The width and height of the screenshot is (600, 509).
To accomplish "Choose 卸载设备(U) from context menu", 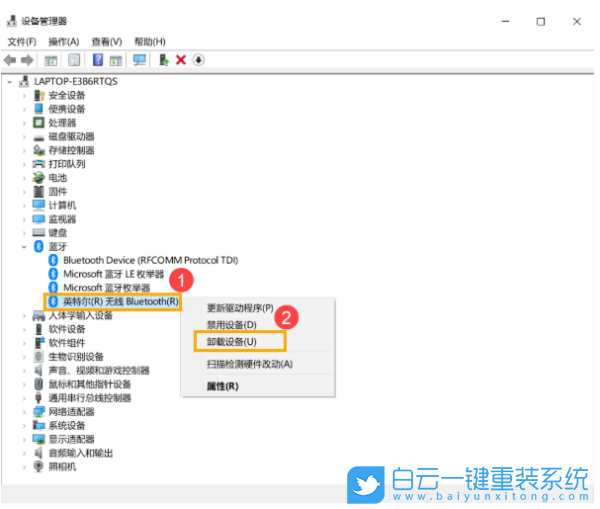I will click(x=232, y=342).
